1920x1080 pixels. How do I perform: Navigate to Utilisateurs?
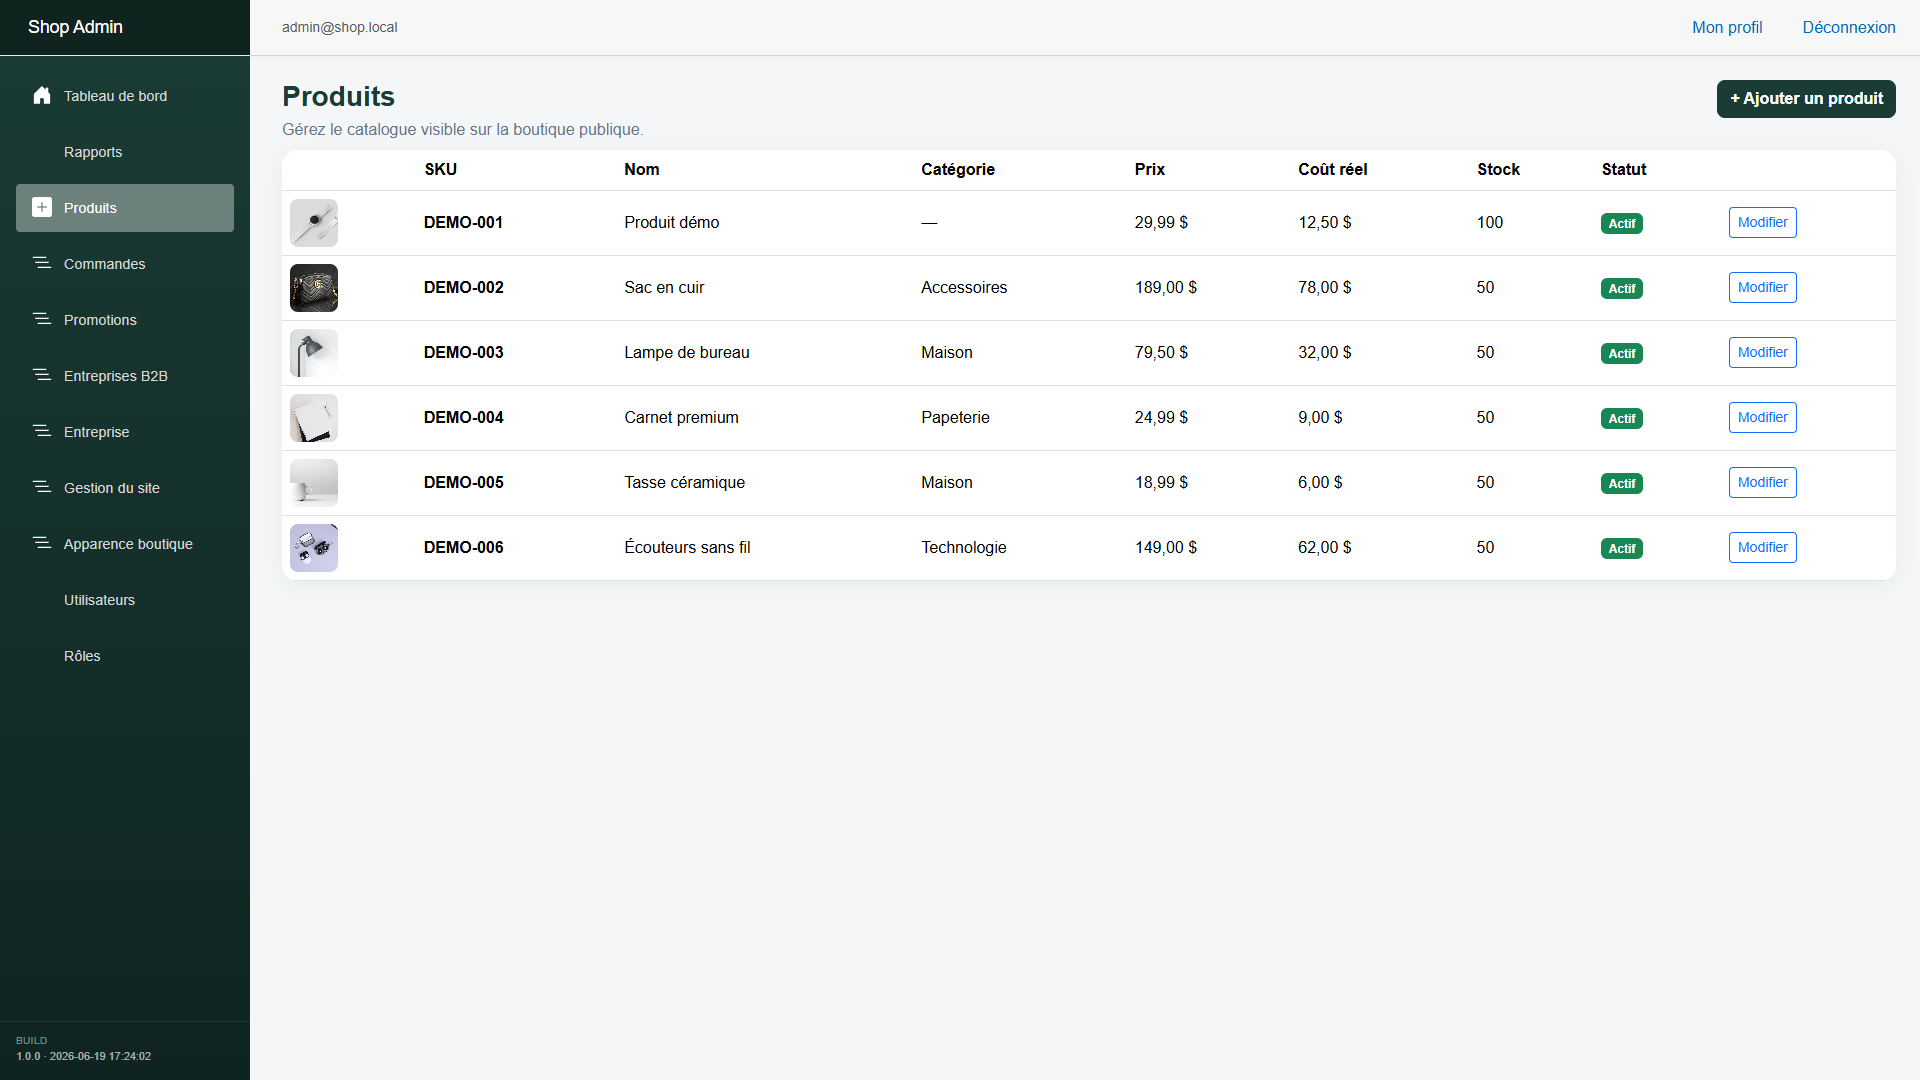coord(125,600)
